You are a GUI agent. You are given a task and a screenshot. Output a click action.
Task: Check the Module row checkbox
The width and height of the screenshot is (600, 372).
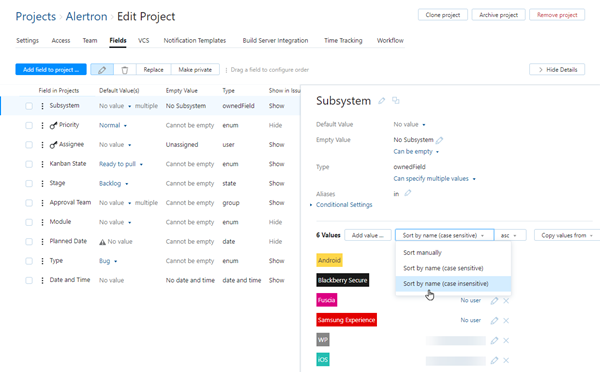(x=29, y=222)
